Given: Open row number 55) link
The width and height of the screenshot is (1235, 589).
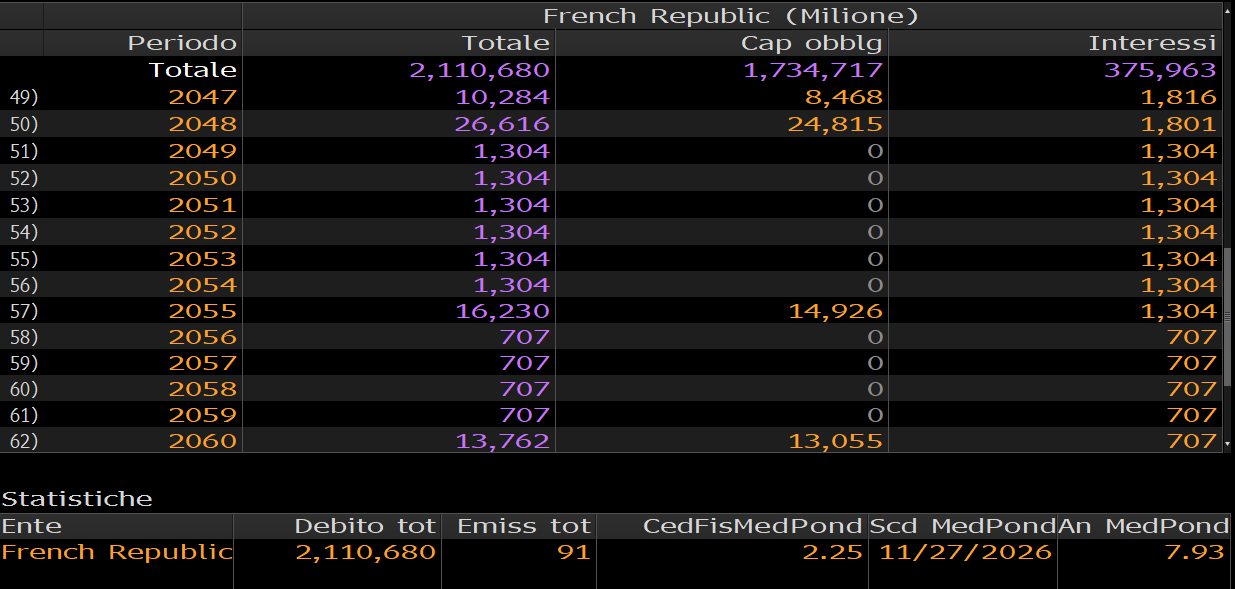Looking at the screenshot, I should click(x=24, y=259).
